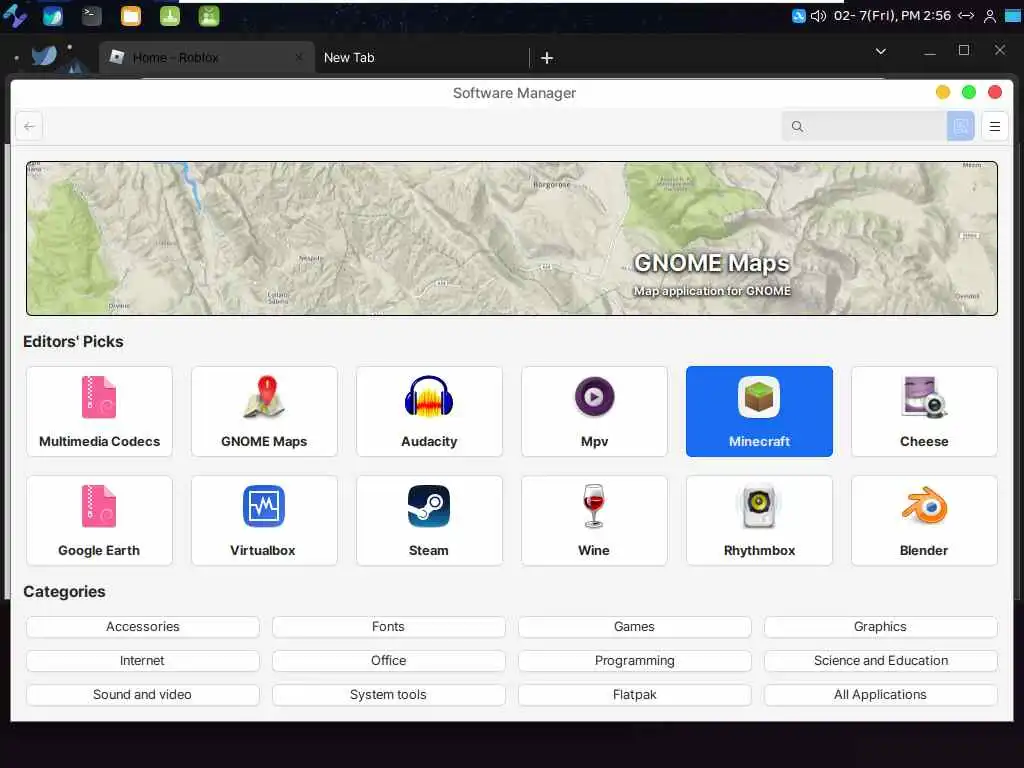Click the Software Manager back arrow
Screen dimensions: 1024x768
pyautogui.click(x=29, y=126)
